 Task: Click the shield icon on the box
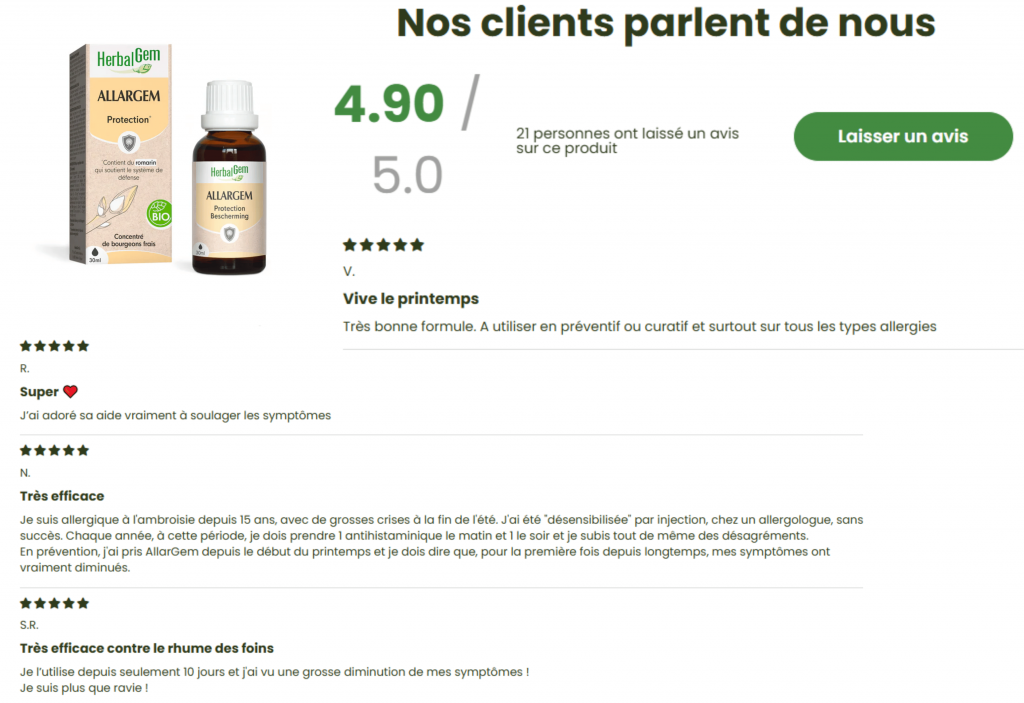coord(129,142)
